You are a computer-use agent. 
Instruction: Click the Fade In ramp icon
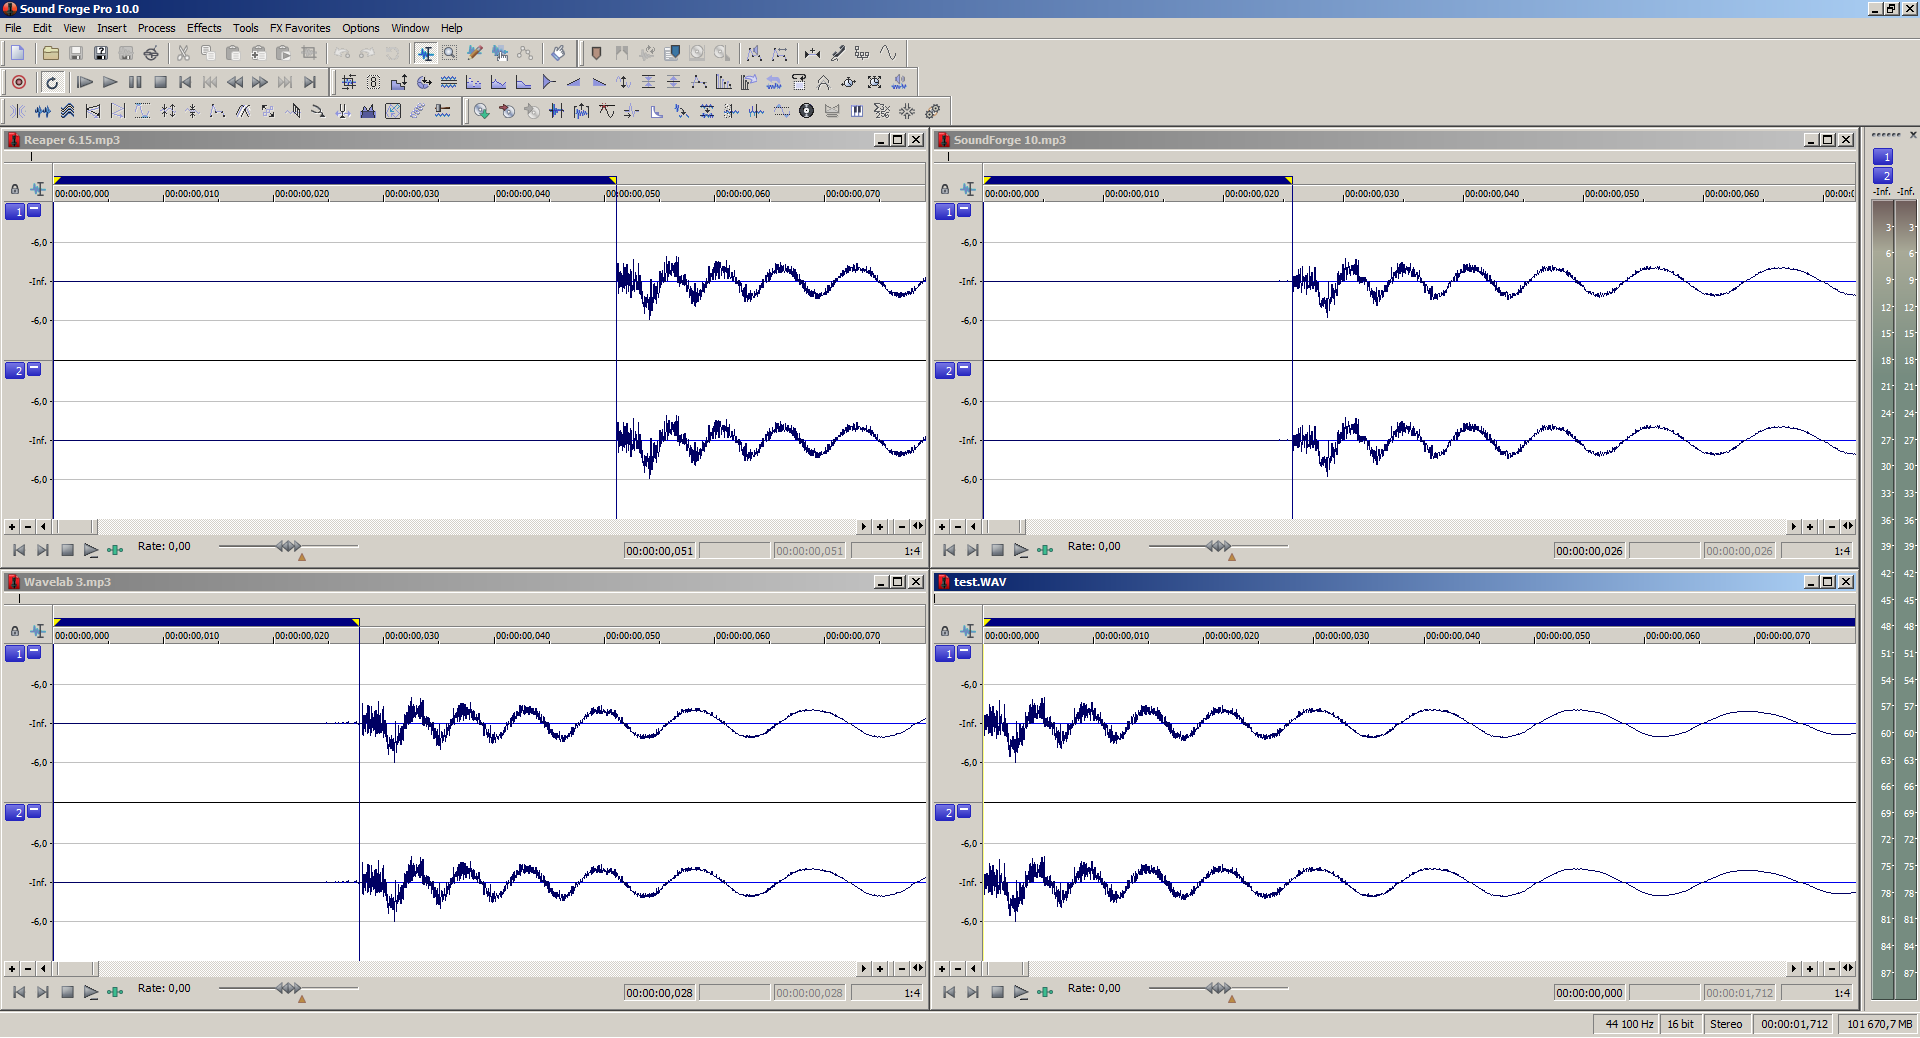(574, 82)
